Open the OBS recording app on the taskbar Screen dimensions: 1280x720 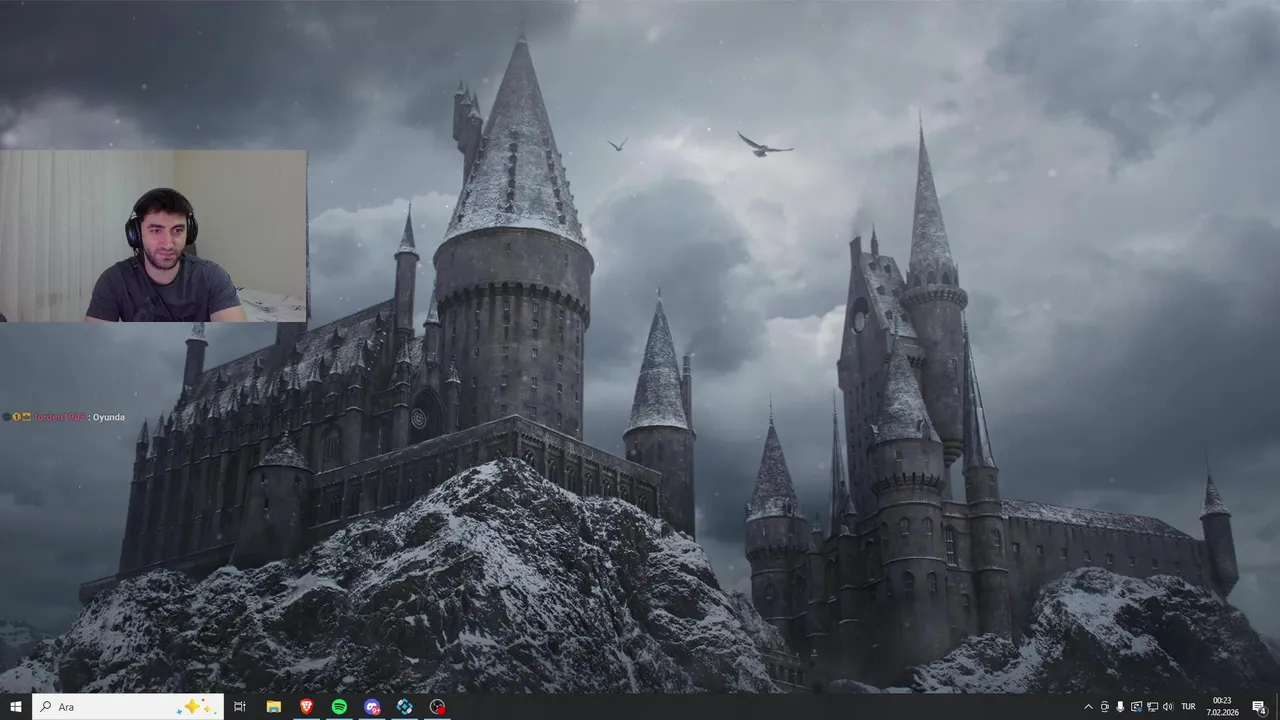(x=438, y=707)
